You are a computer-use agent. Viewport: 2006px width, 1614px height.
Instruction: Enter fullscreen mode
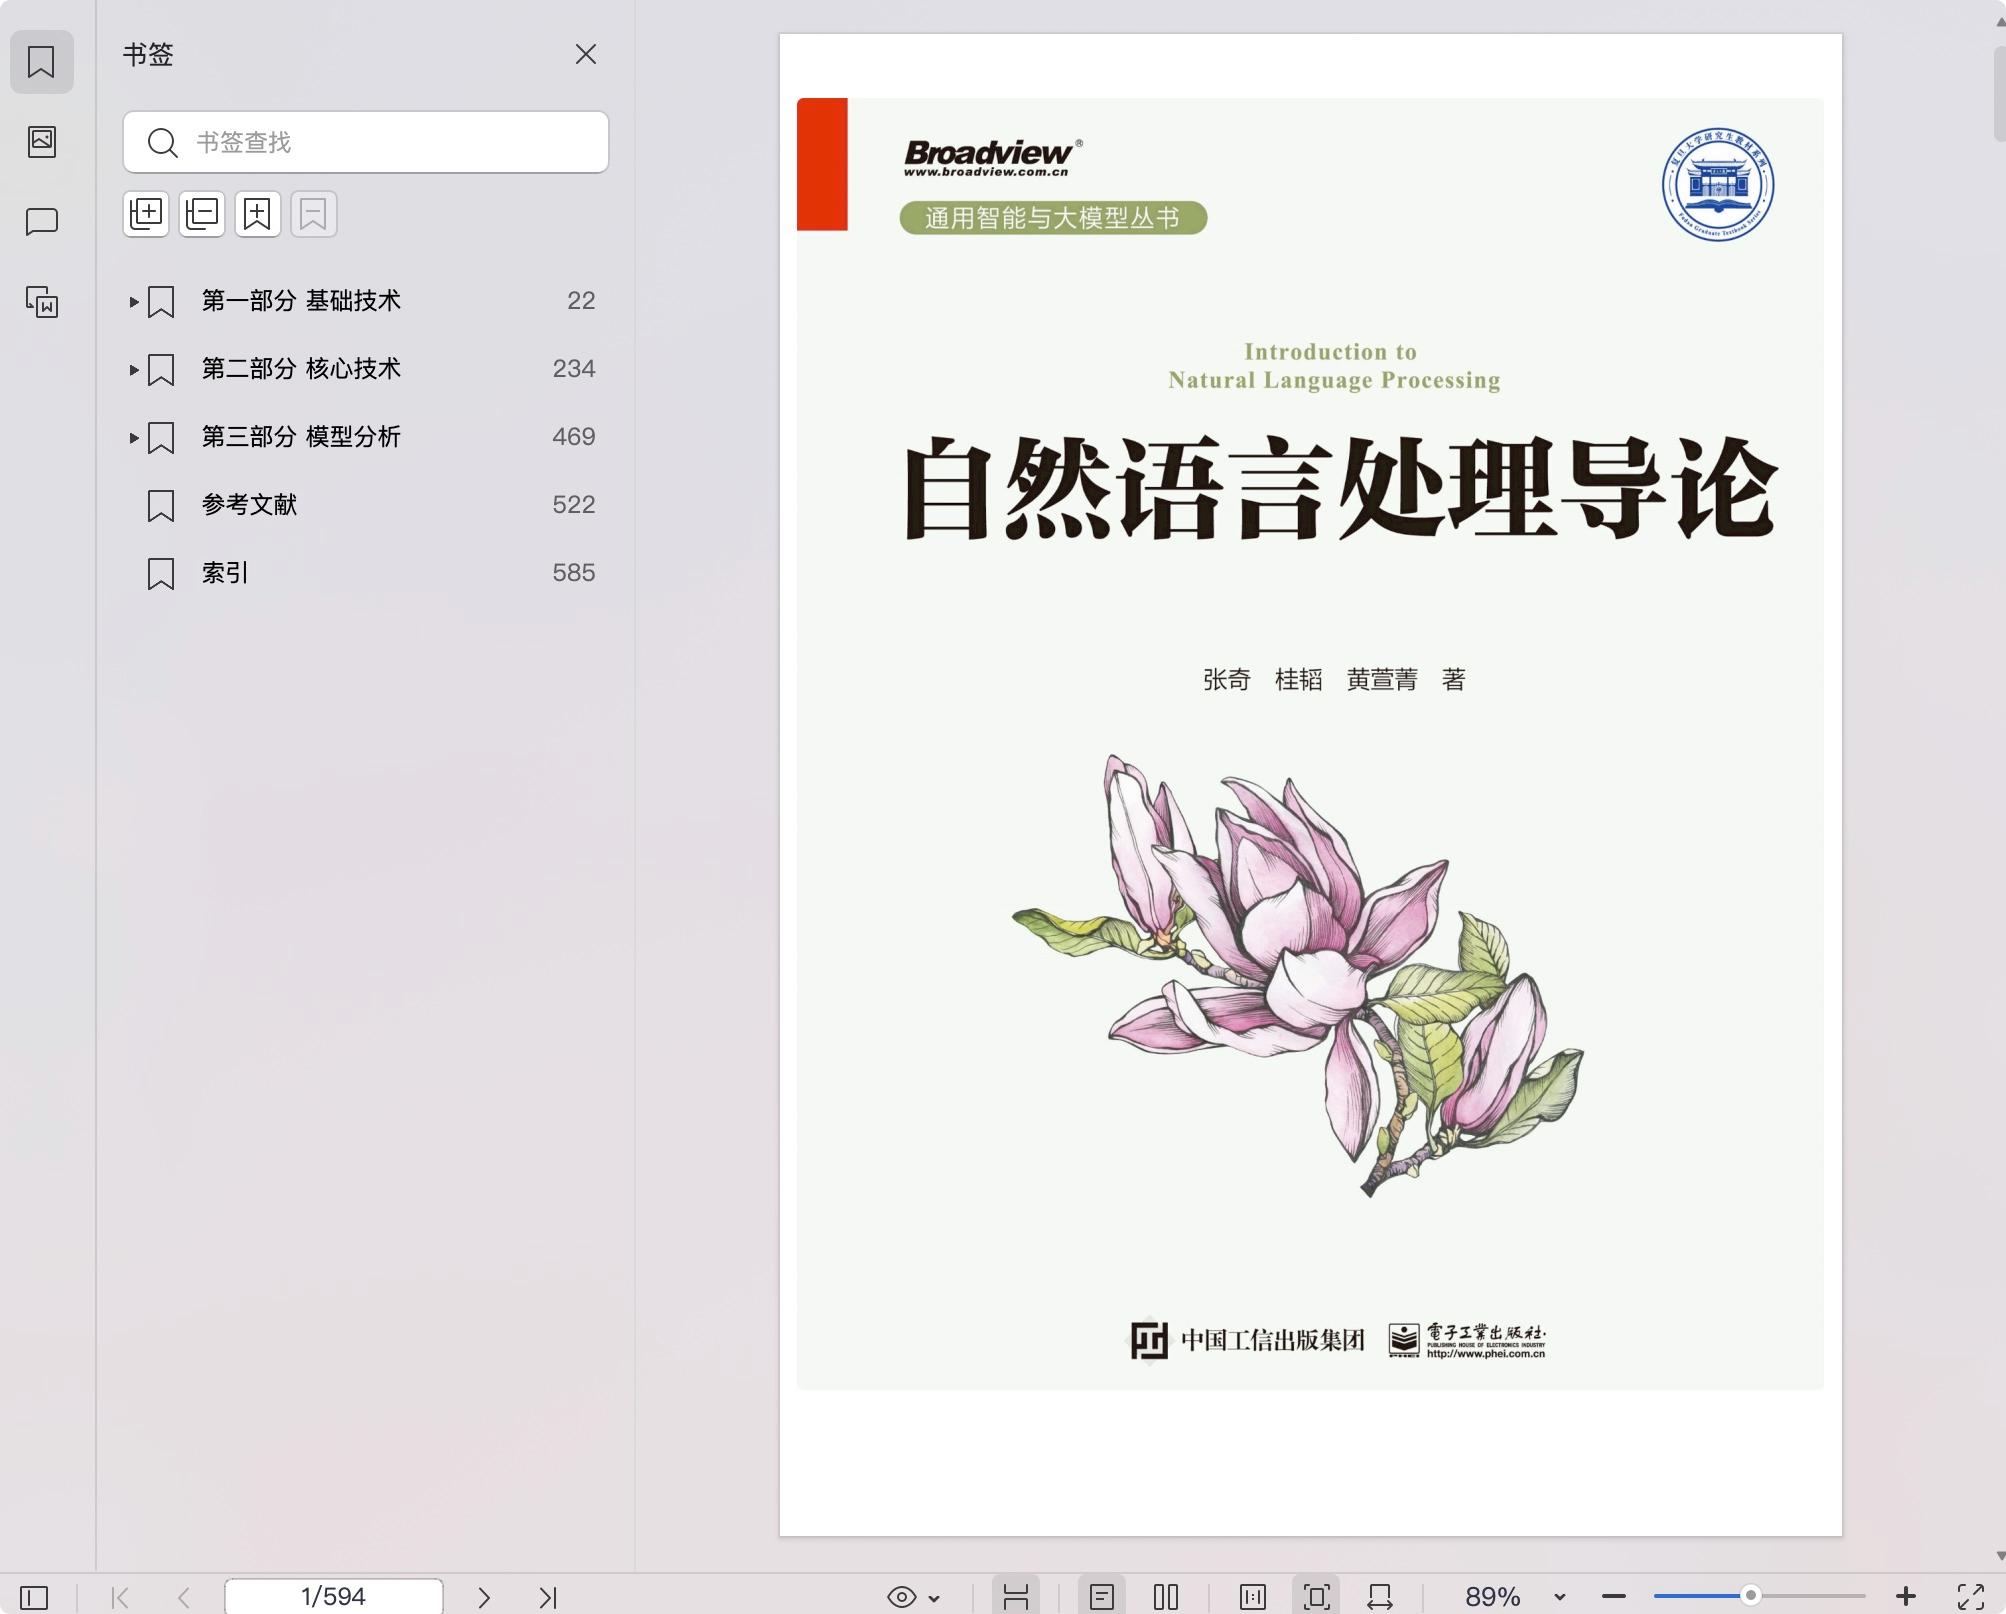click(x=1970, y=1597)
